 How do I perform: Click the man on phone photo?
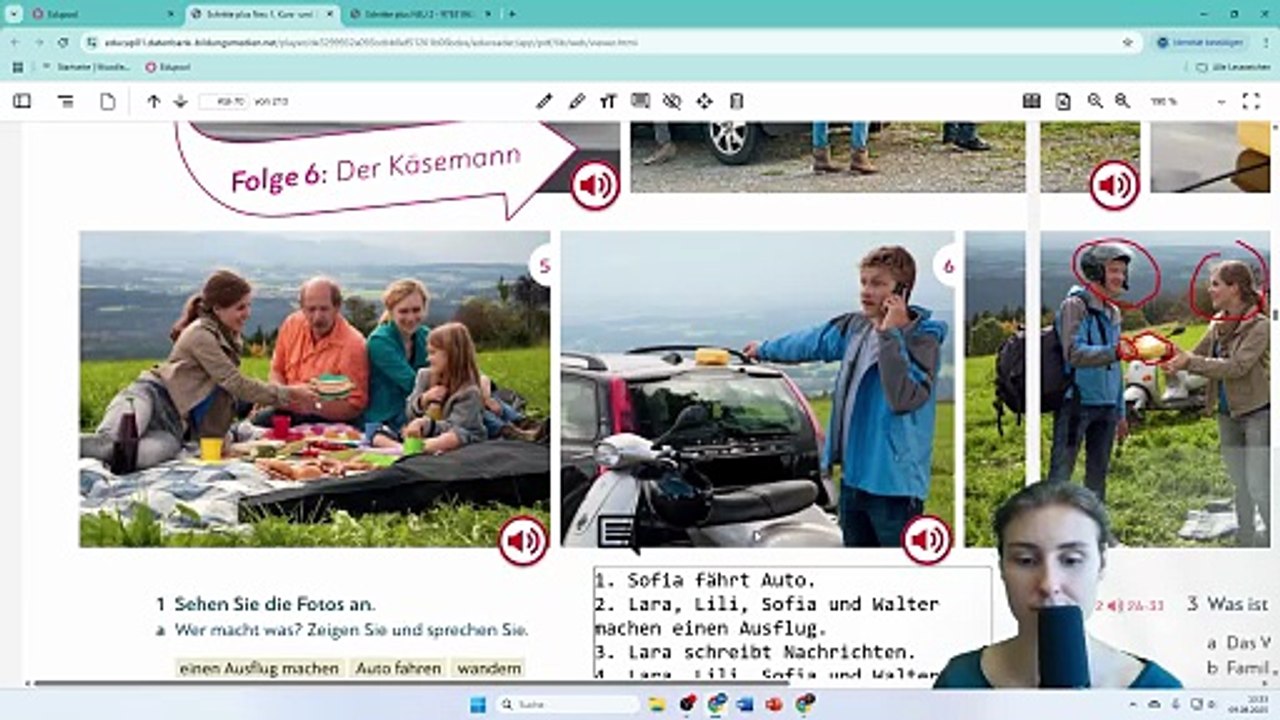(757, 389)
